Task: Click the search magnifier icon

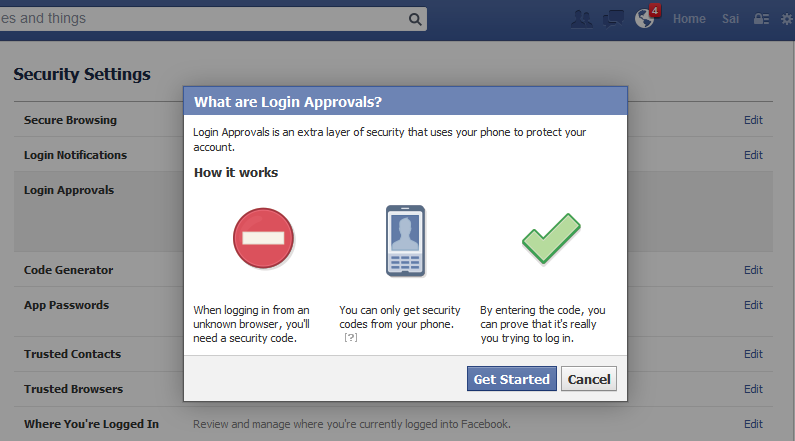Action: click(x=415, y=19)
